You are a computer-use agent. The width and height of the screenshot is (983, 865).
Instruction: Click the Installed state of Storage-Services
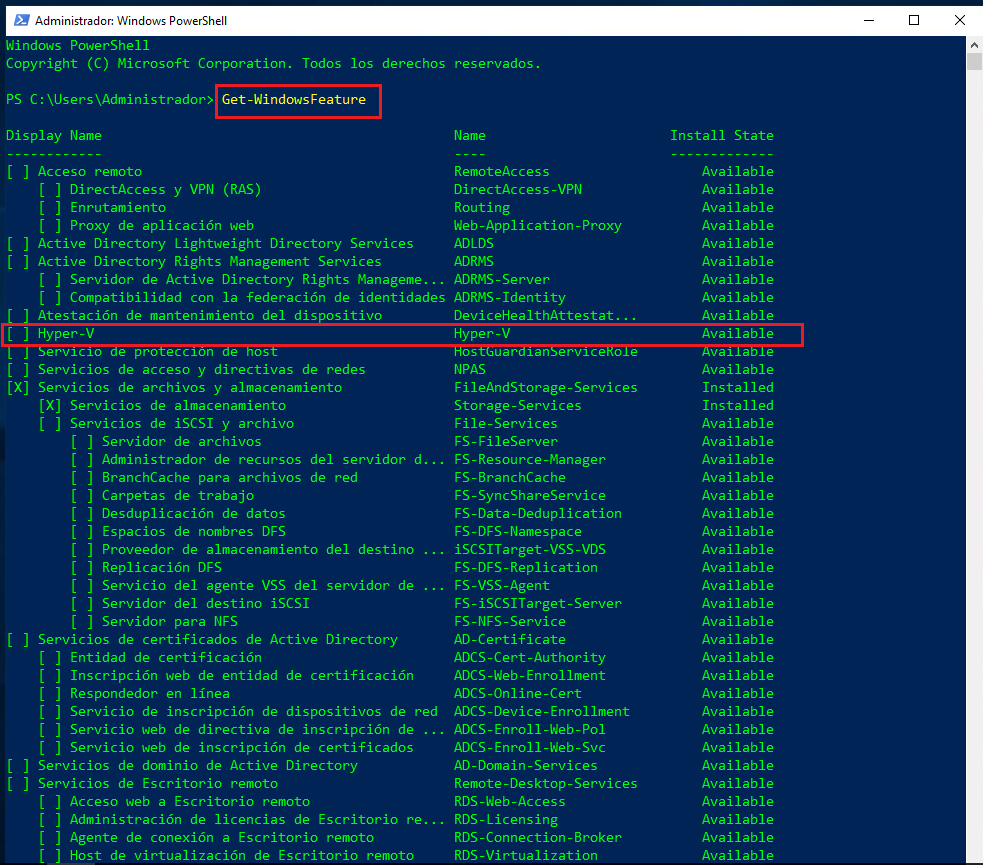(737, 405)
